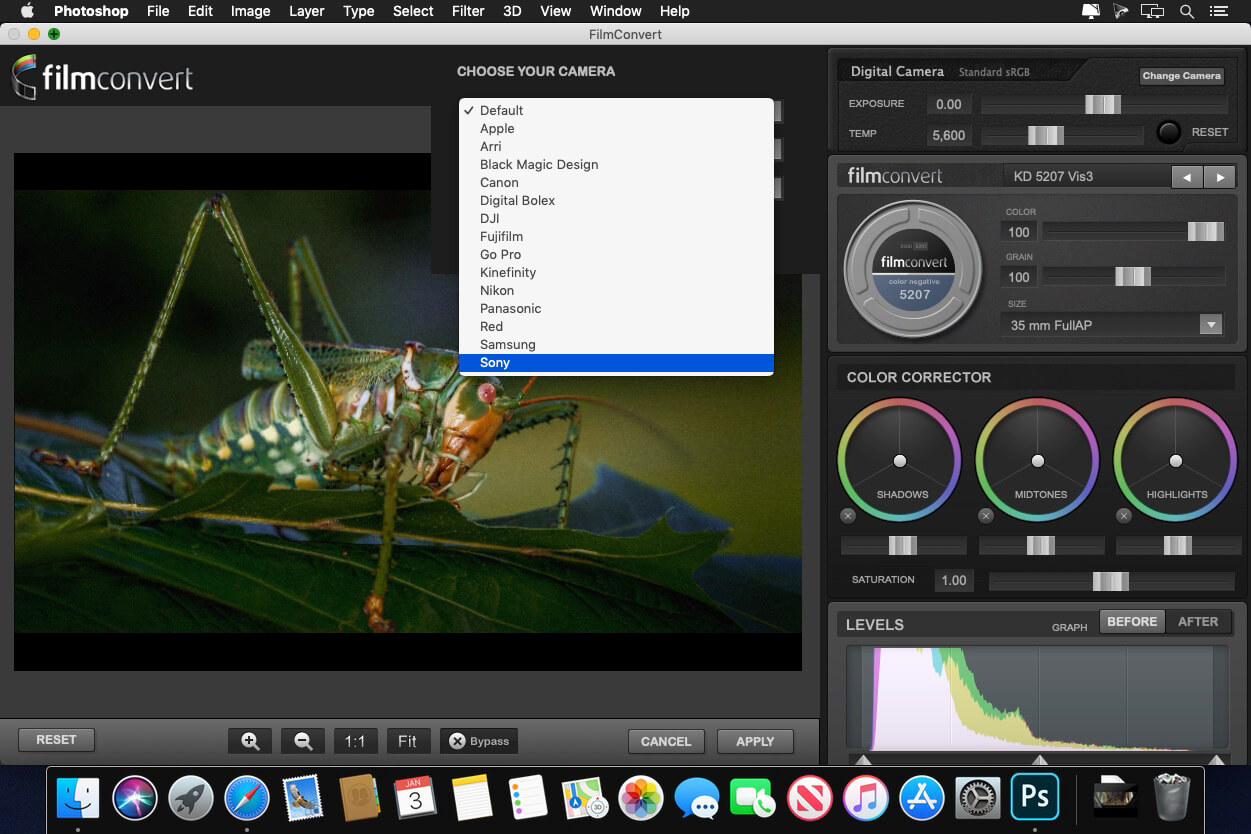Open Photos app in the dock

pos(640,798)
